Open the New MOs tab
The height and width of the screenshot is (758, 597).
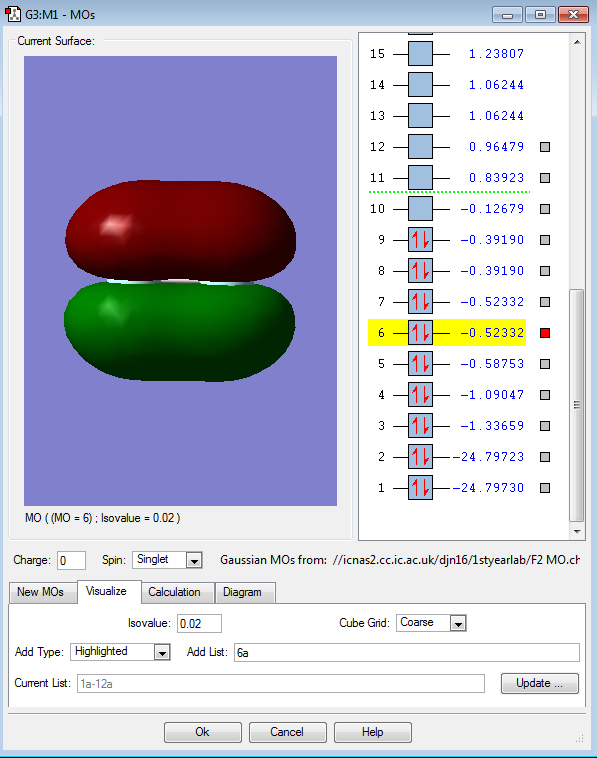(43, 592)
